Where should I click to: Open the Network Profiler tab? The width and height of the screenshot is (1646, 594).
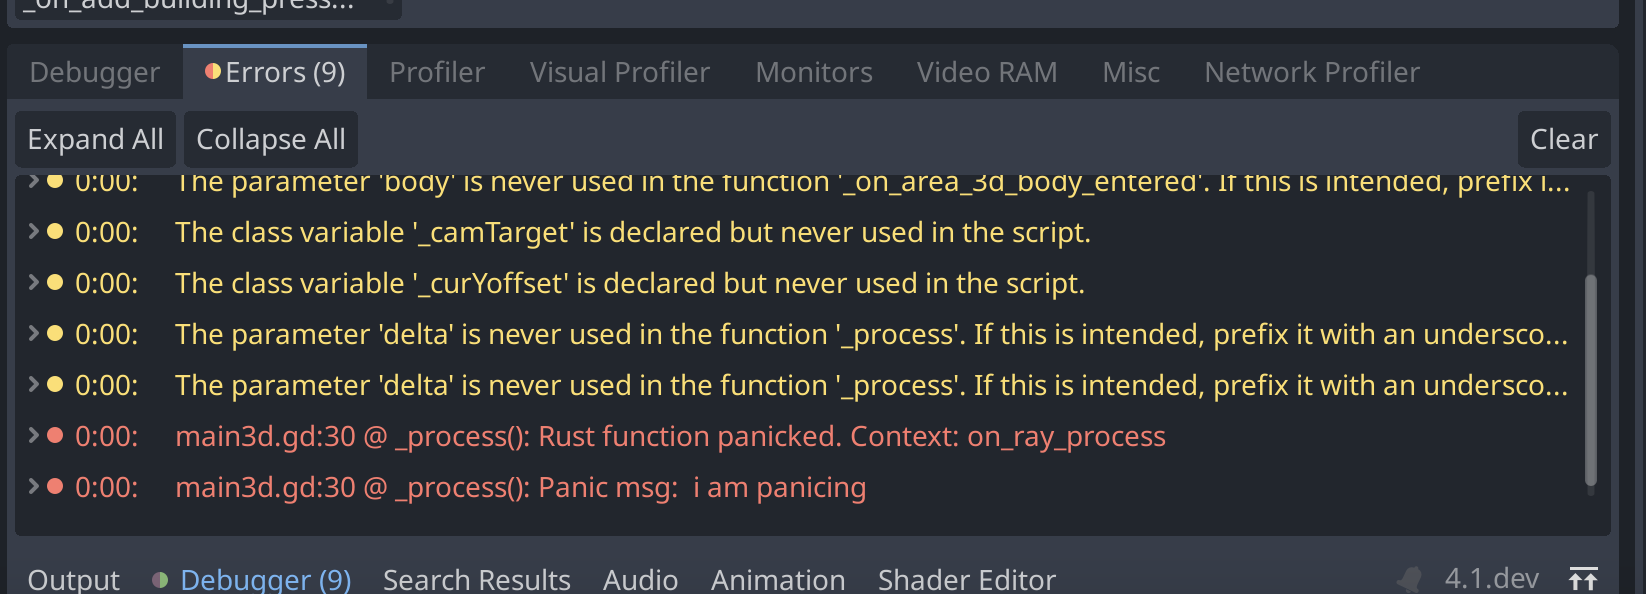1311,71
